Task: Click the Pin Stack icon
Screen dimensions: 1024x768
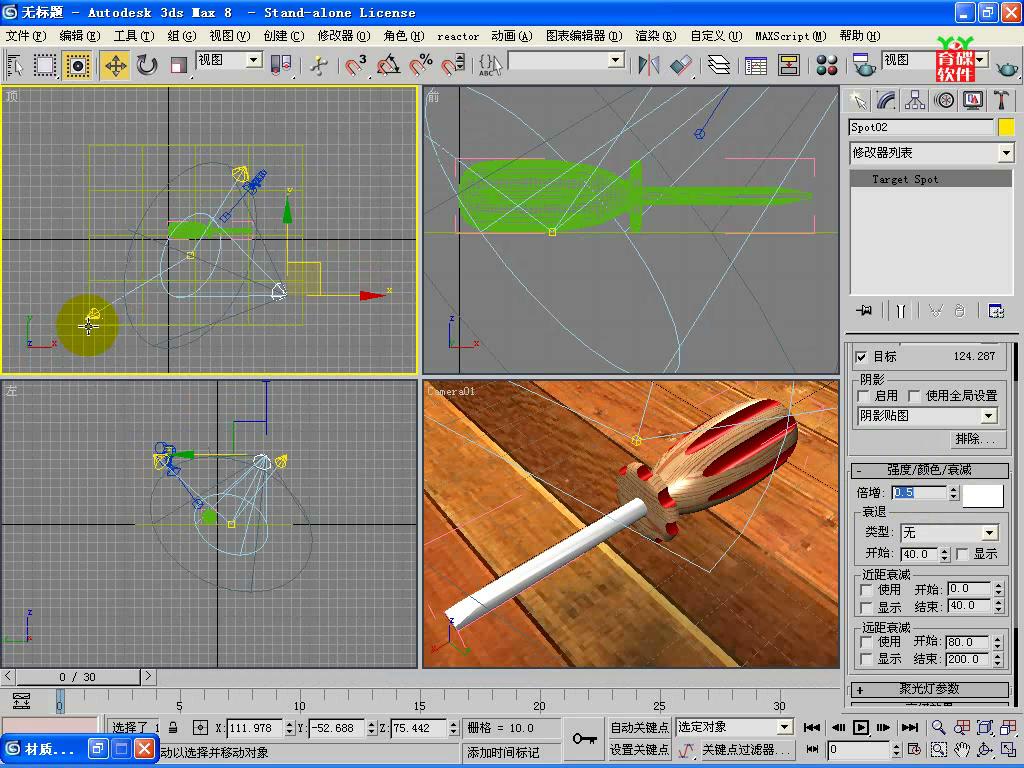Action: point(864,311)
